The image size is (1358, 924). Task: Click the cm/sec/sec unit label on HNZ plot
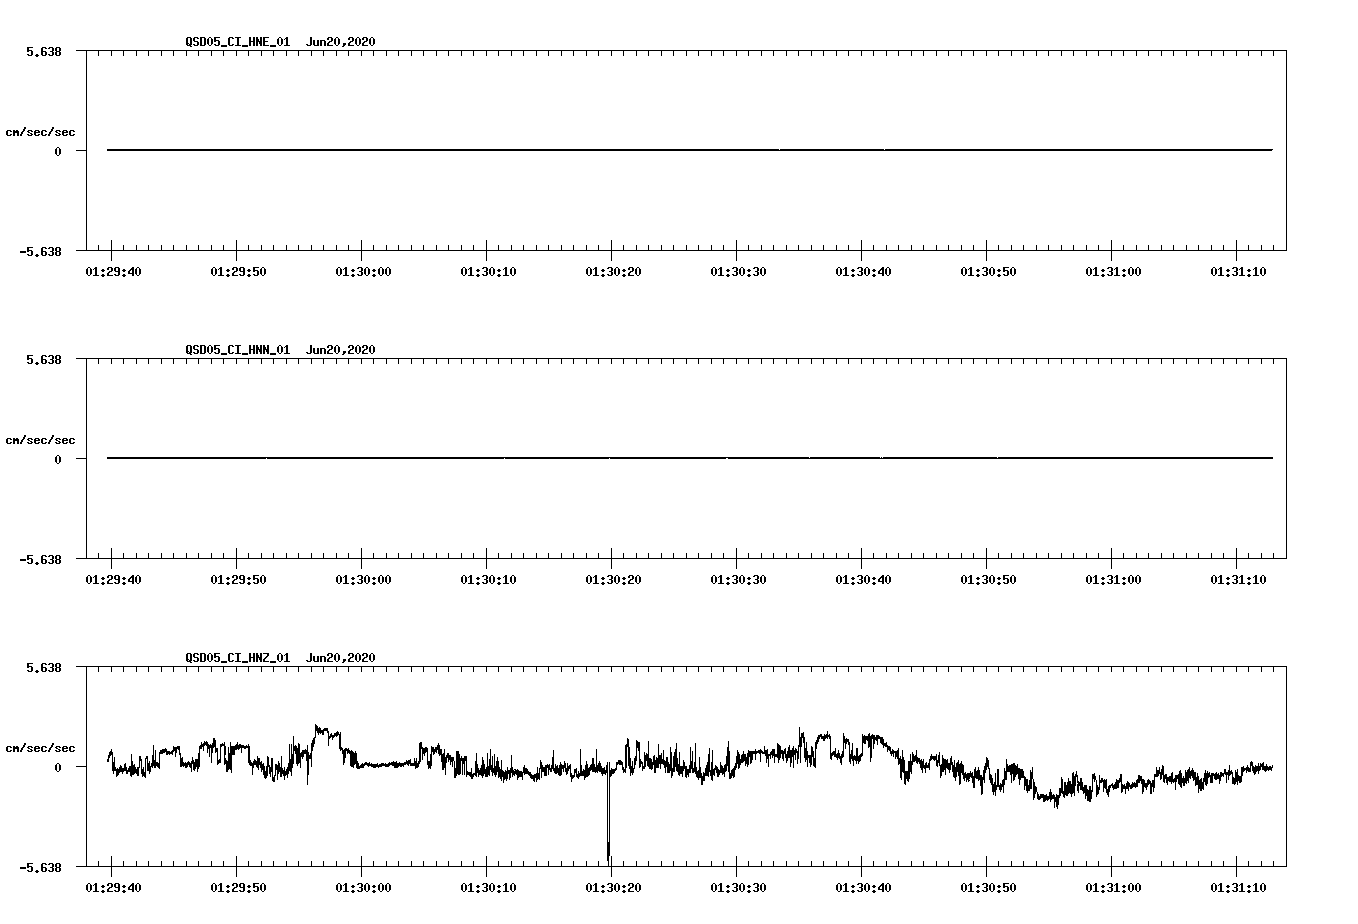point(40,748)
